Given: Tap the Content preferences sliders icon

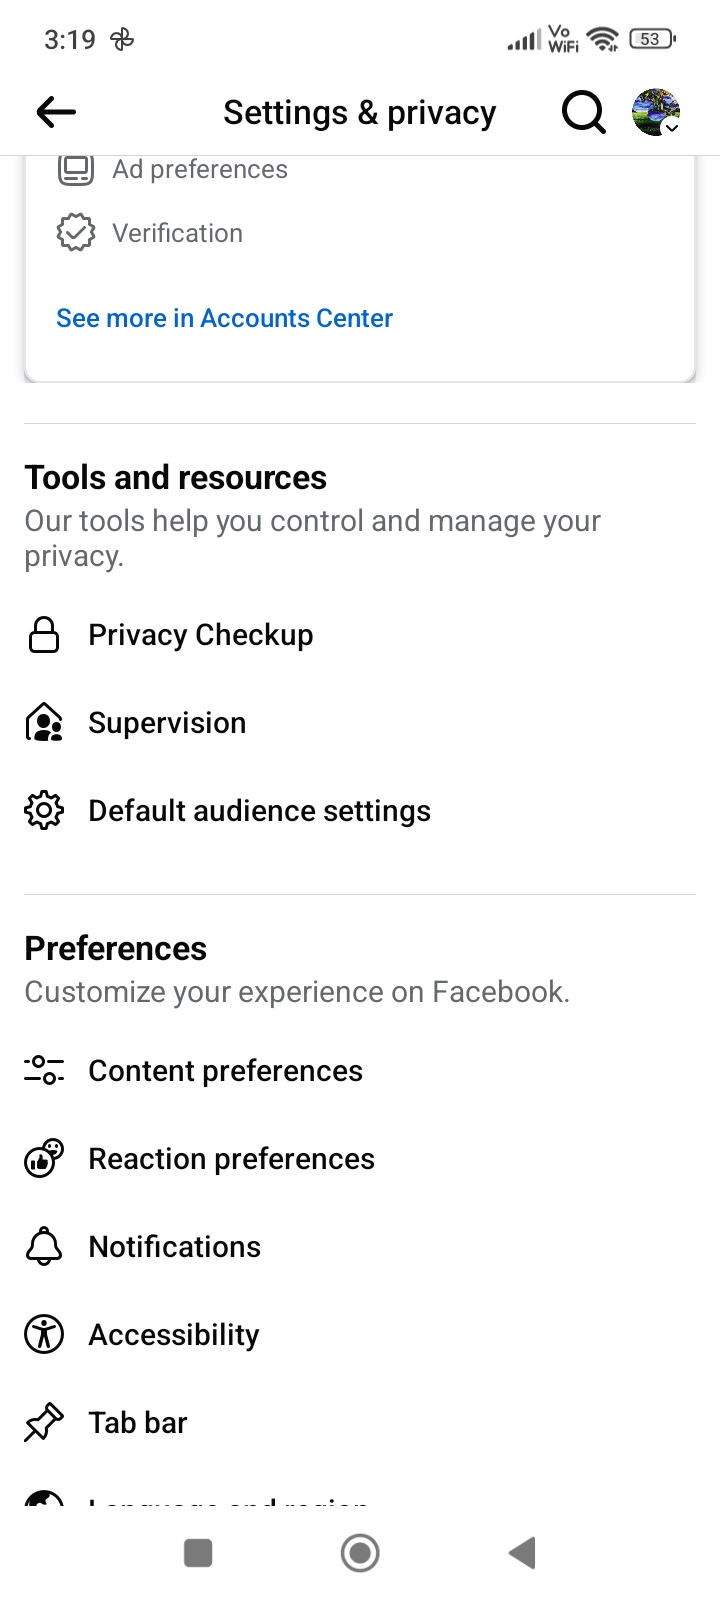Looking at the screenshot, I should point(44,1071).
